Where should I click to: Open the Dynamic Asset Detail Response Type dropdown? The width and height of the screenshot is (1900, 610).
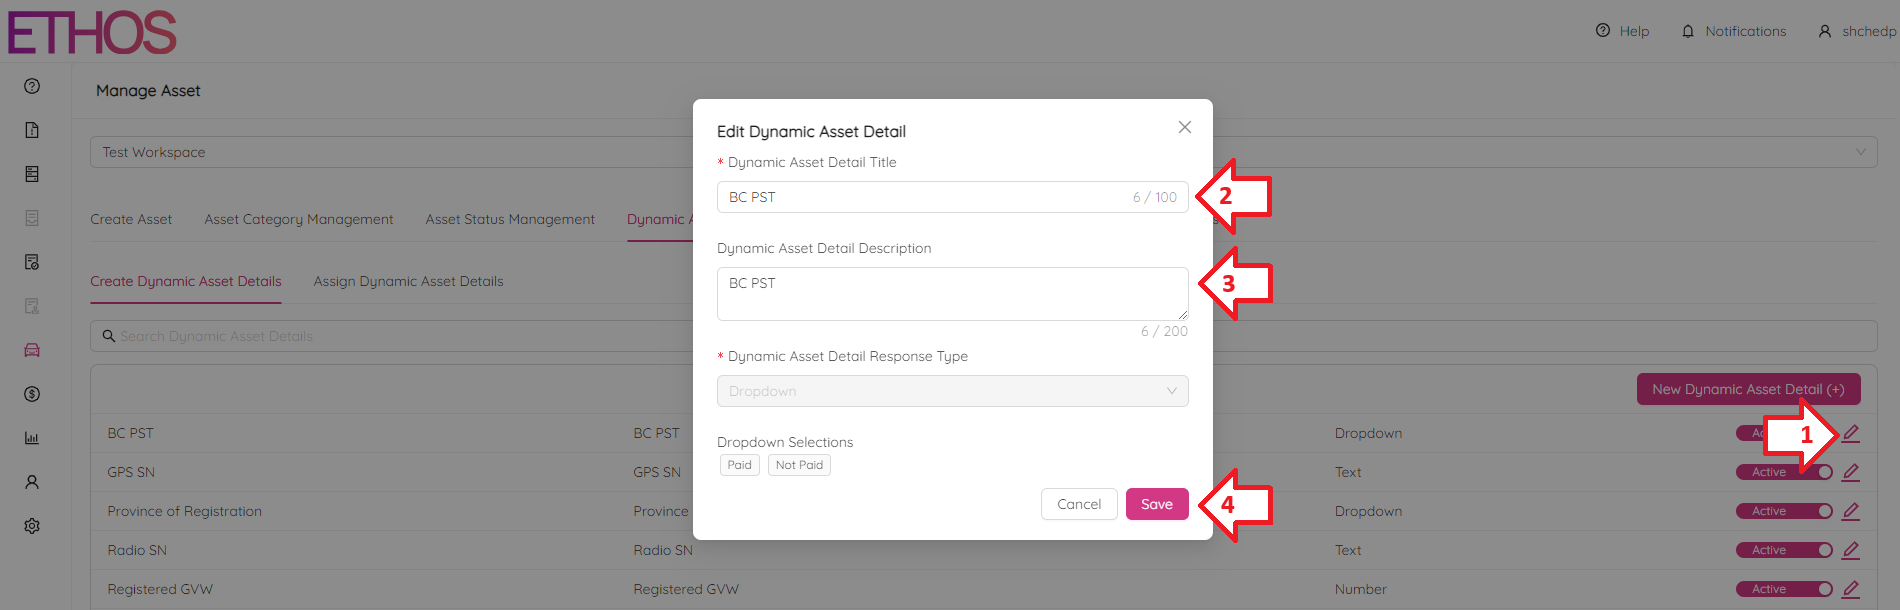[951, 390]
